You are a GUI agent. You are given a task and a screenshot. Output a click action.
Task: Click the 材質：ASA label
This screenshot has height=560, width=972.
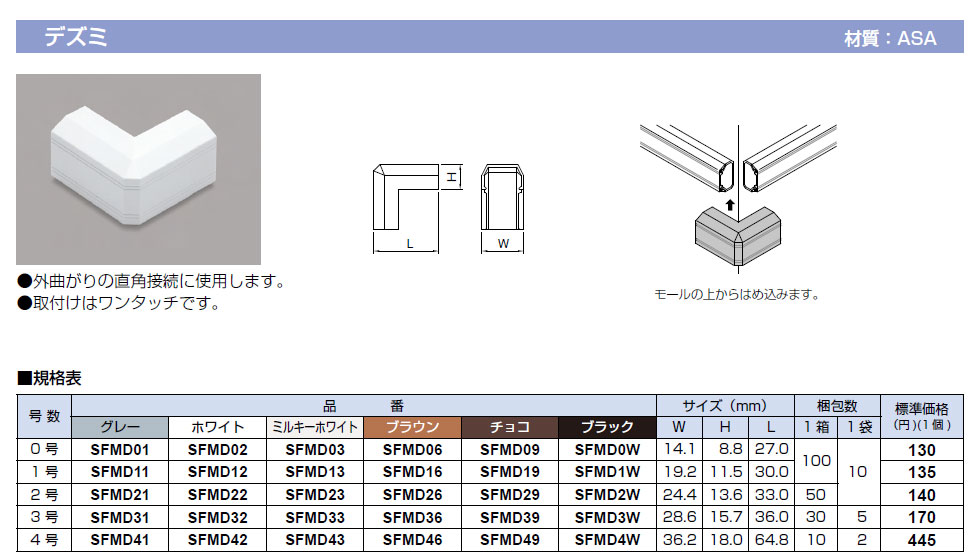[x=889, y=39]
